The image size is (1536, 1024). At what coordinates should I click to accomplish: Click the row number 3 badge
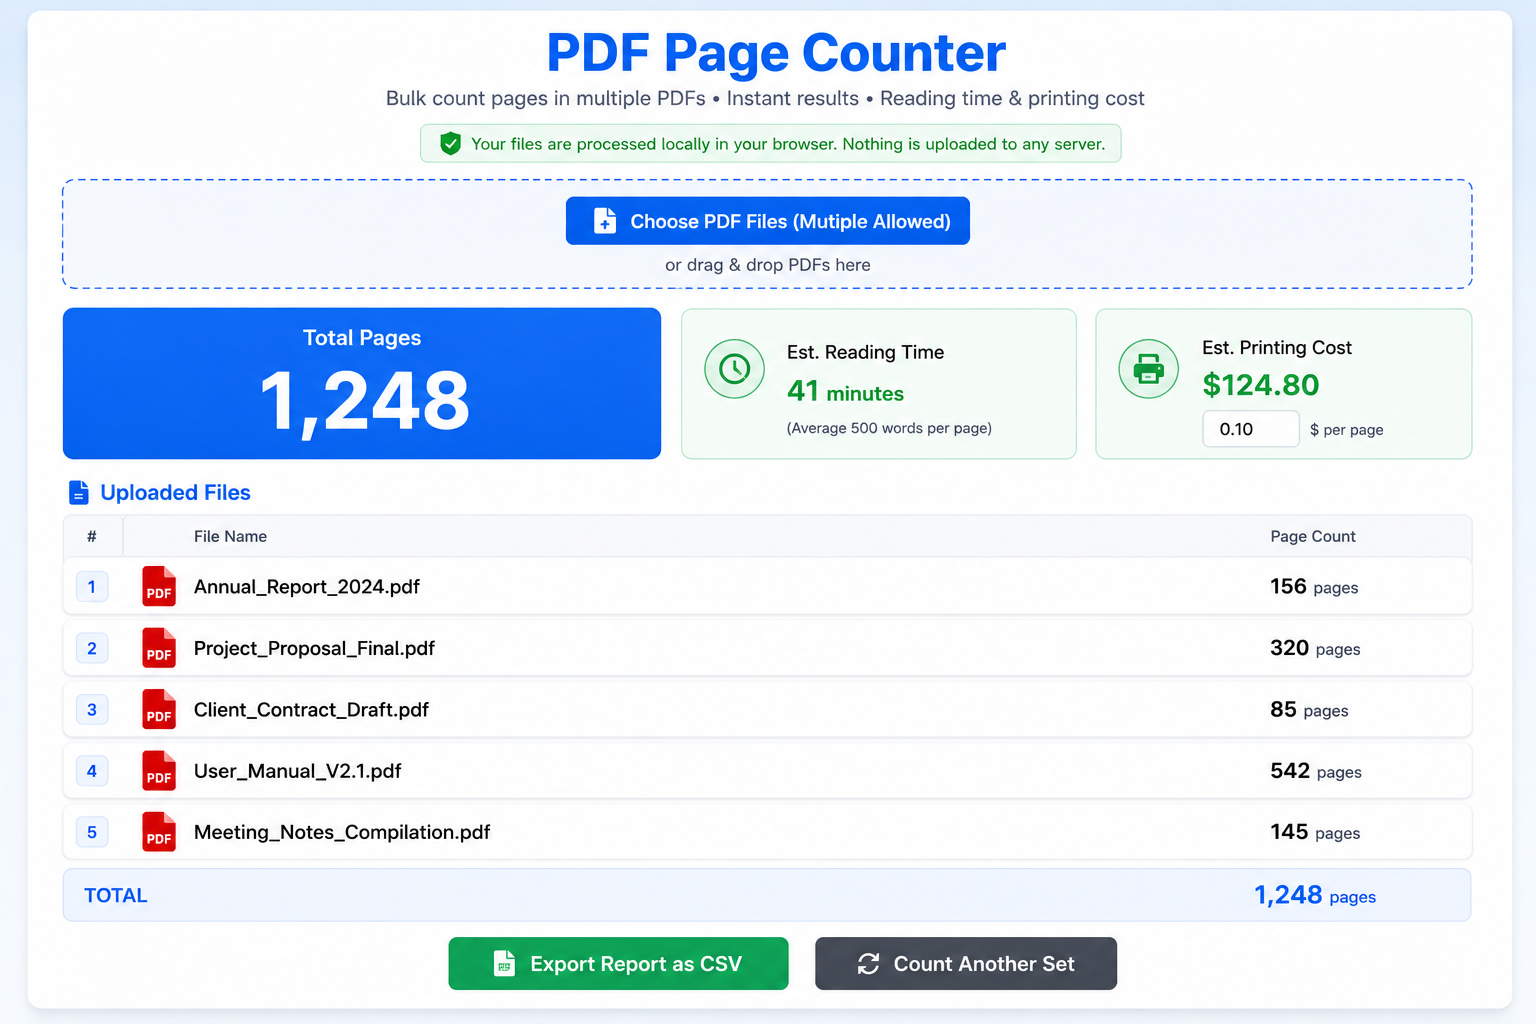[92, 710]
